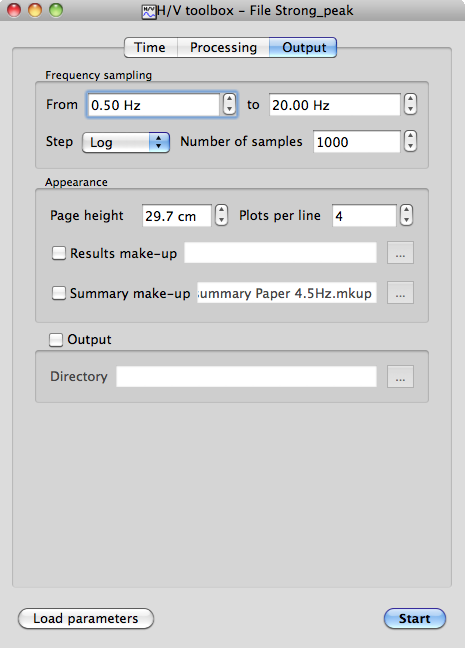The height and width of the screenshot is (648, 465).
Task: Open the Step Log dropdown
Action: (x=126, y=143)
